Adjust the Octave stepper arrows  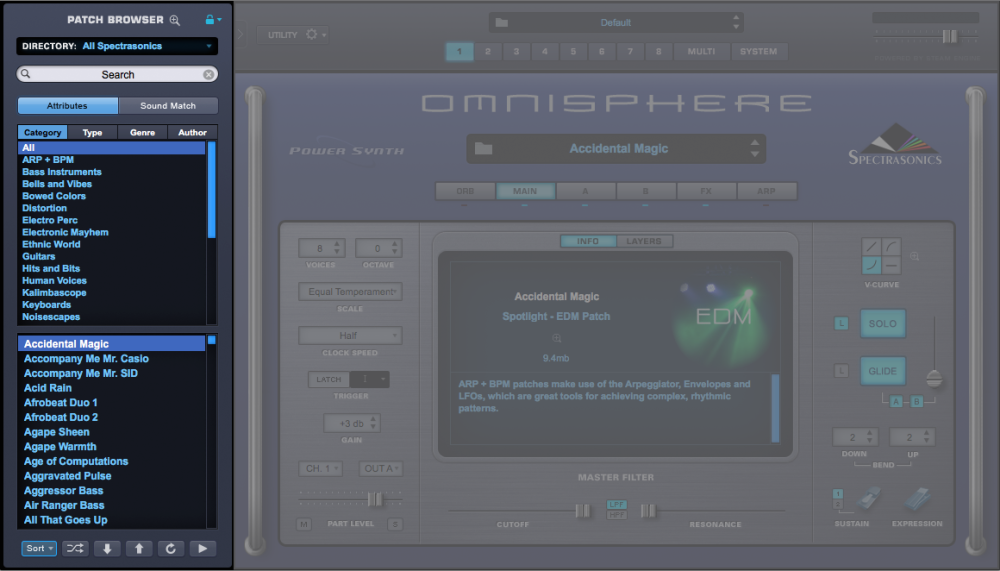[x=395, y=248]
